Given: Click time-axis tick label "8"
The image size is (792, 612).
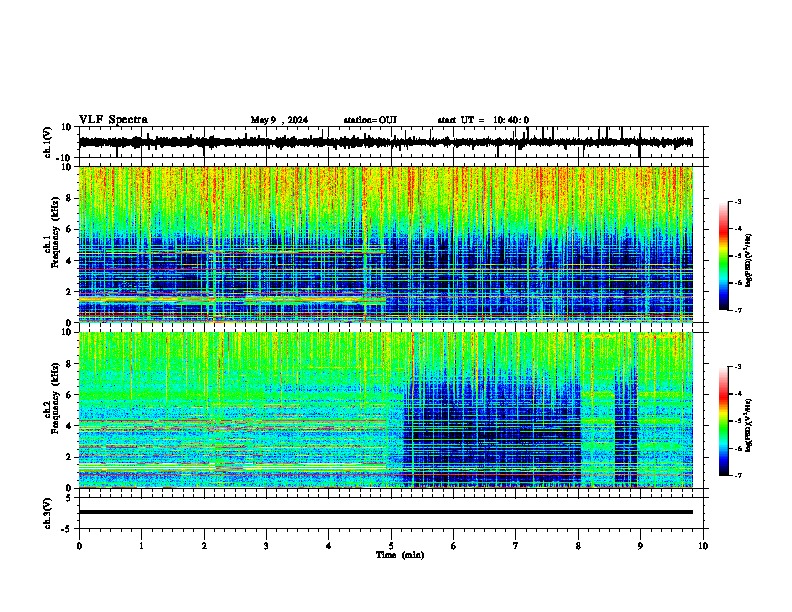Looking at the screenshot, I should coord(578,546).
